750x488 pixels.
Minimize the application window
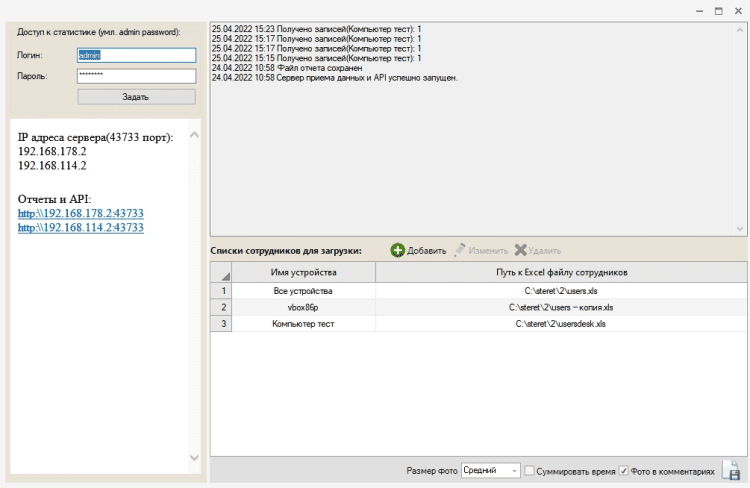(699, 10)
